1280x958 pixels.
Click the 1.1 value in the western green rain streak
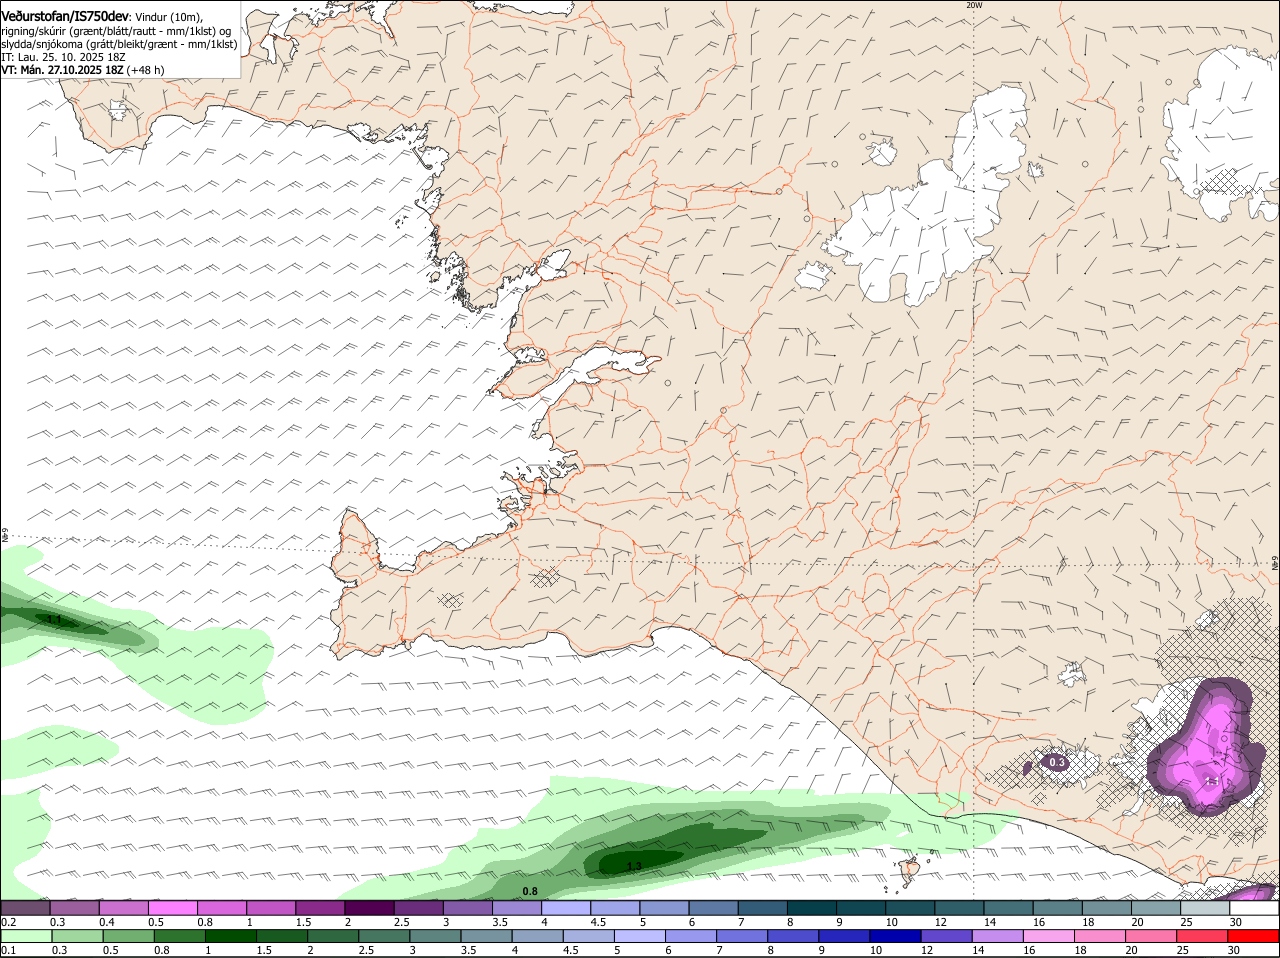[x=55, y=620]
